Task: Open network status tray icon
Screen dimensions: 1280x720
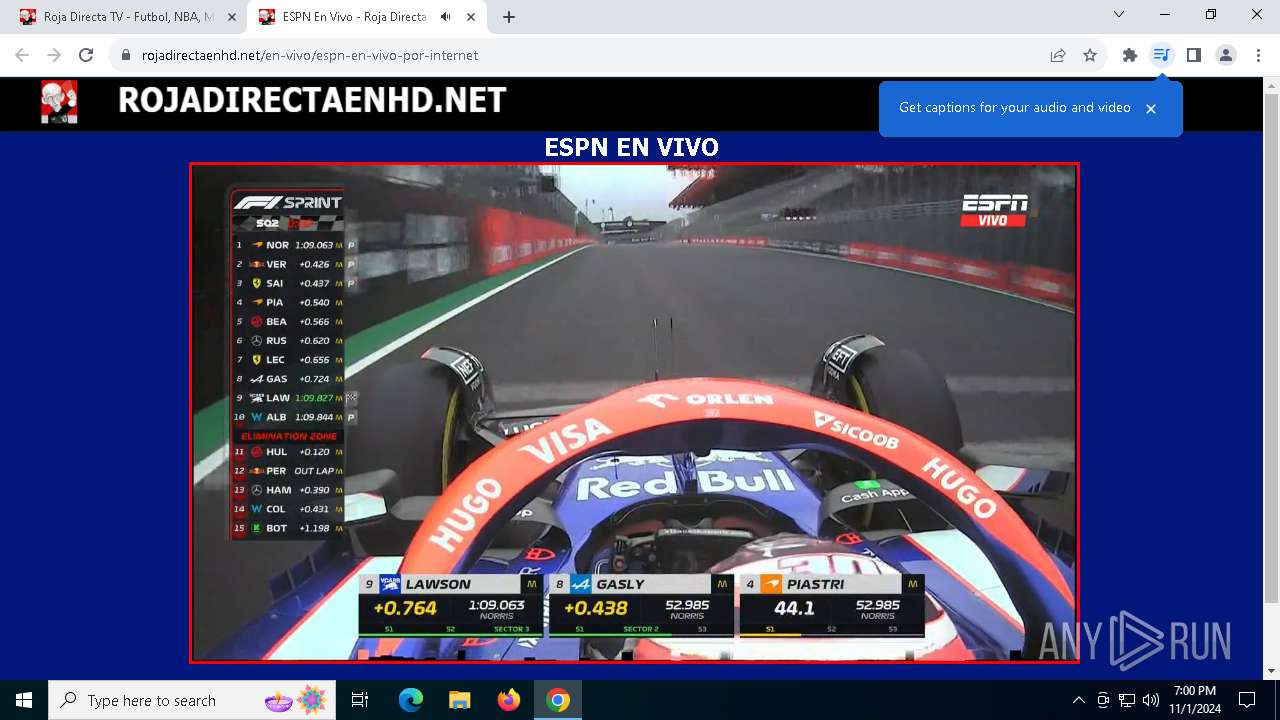Action: (x=1127, y=700)
